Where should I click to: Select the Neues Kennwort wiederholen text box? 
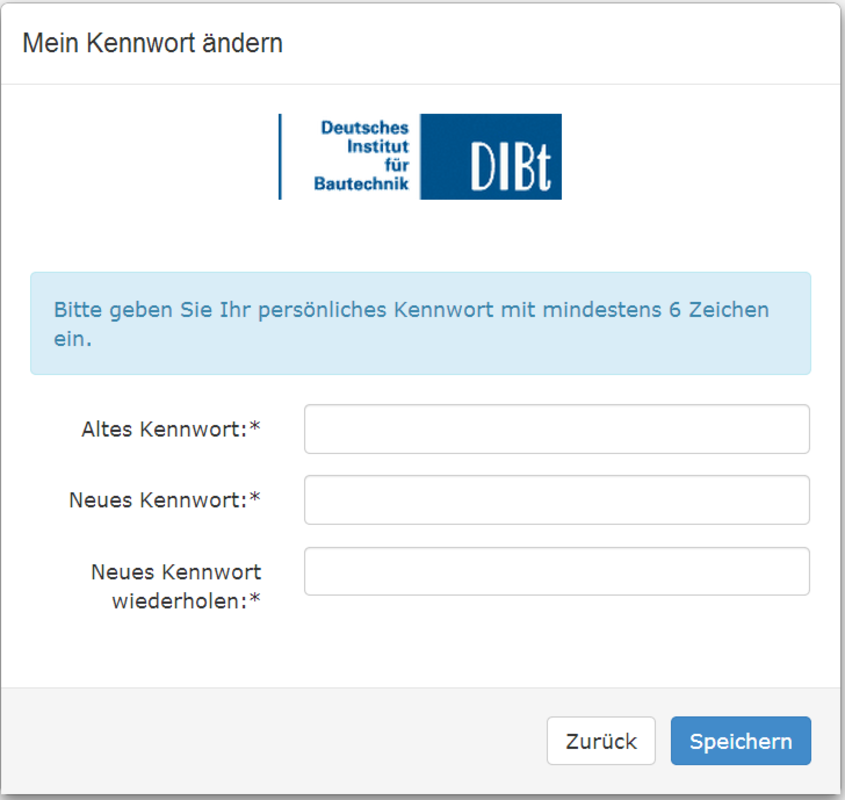coord(556,571)
